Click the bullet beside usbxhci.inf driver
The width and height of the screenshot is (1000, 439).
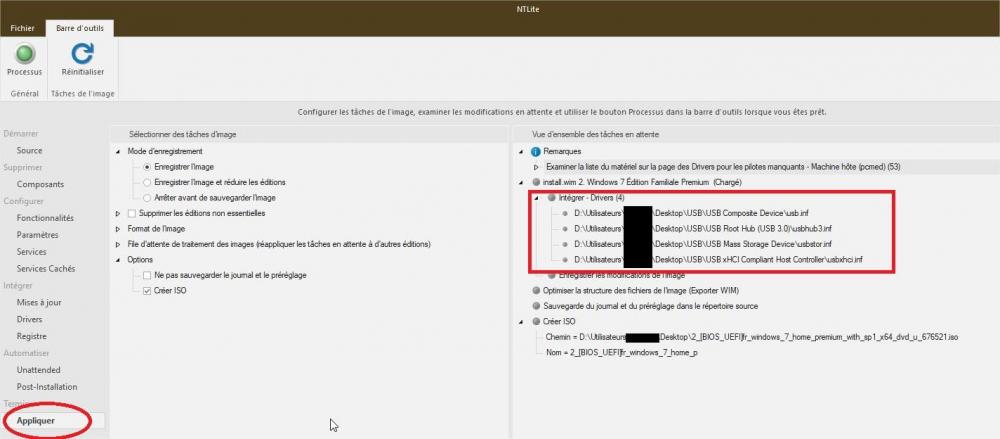pyautogui.click(x=565, y=260)
